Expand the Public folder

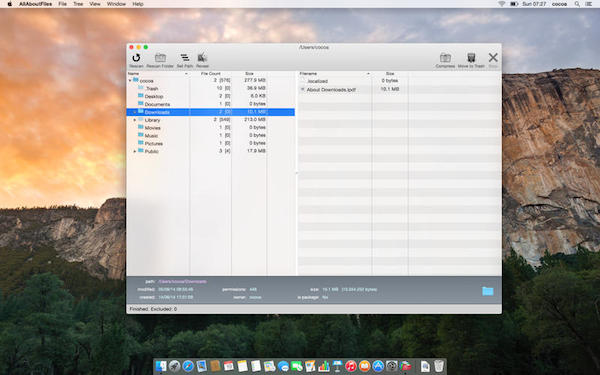click(135, 152)
